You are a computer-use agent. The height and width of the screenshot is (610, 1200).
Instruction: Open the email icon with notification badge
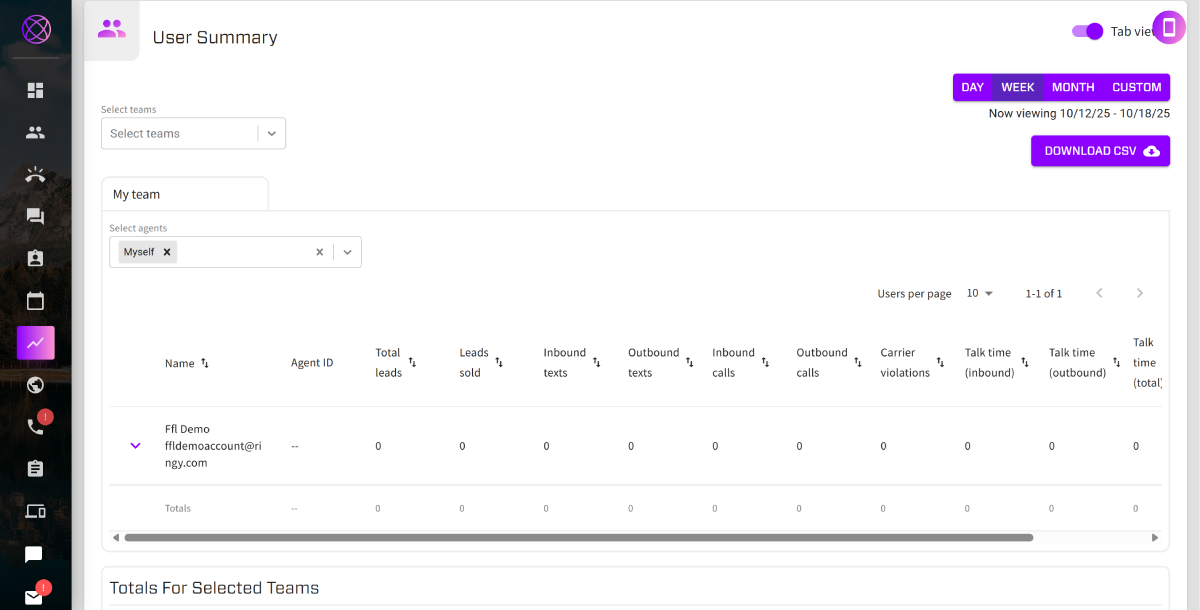[x=35, y=596]
